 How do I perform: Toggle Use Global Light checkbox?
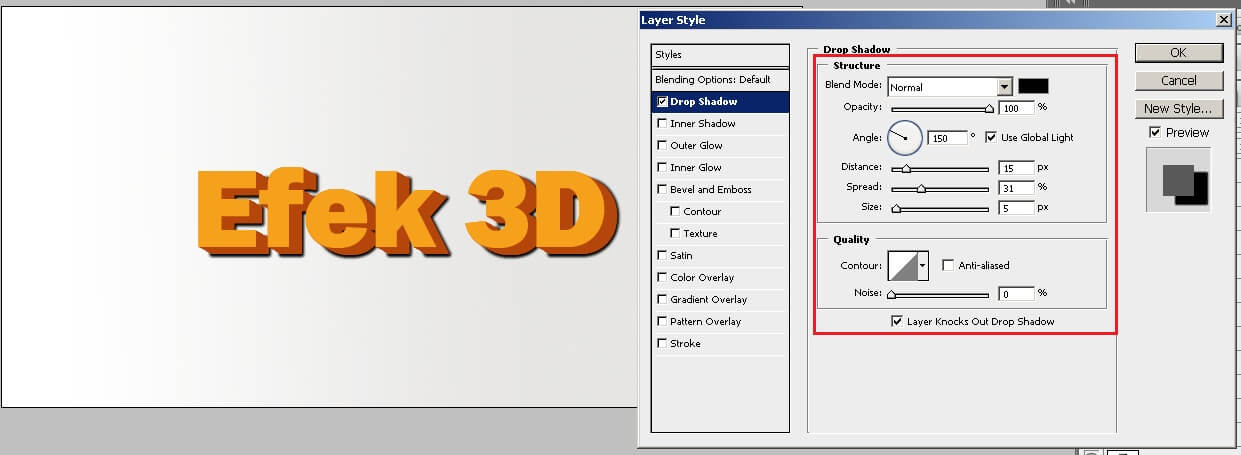pyautogui.click(x=991, y=137)
